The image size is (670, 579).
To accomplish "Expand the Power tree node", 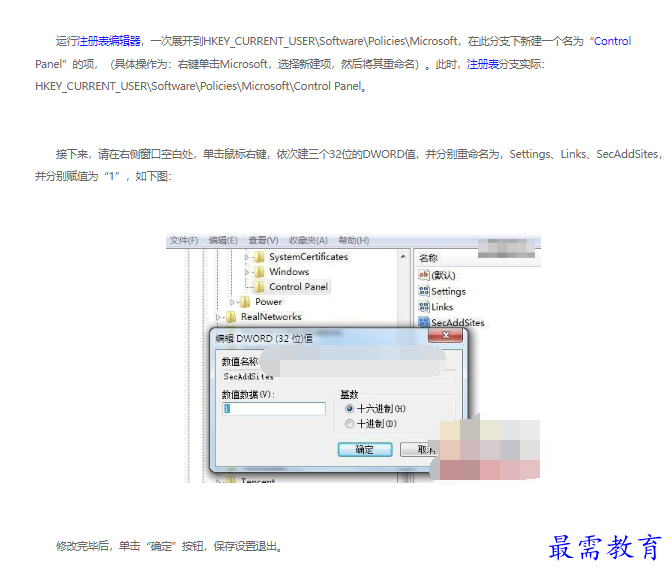I will coord(232,302).
